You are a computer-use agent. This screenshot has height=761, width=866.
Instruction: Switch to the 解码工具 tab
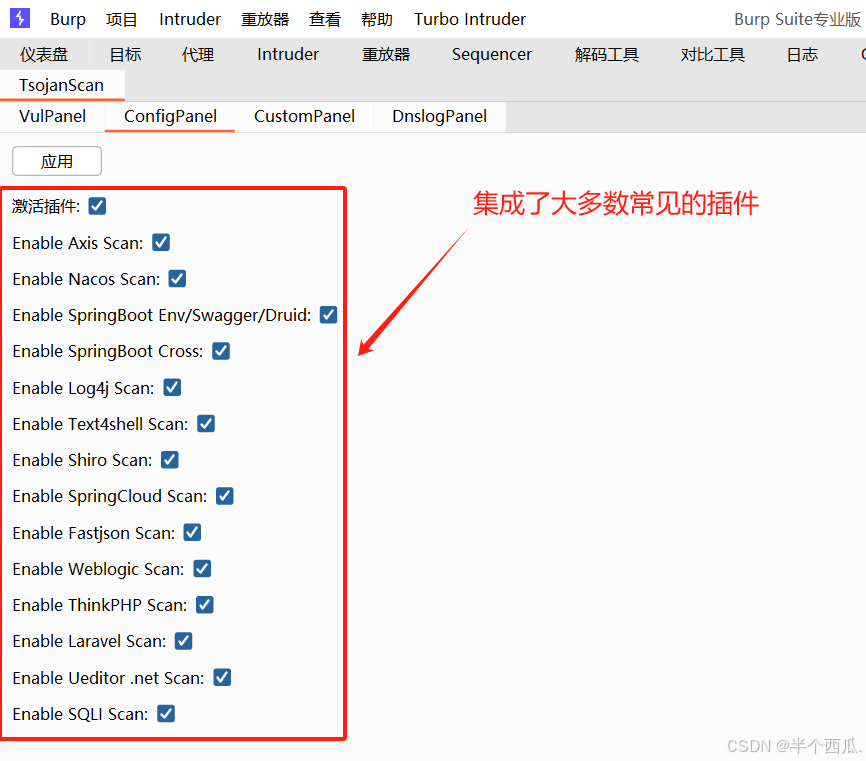(607, 54)
